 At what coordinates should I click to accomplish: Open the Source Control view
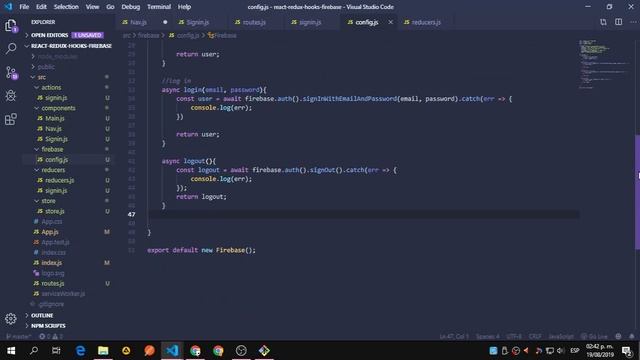point(11,73)
